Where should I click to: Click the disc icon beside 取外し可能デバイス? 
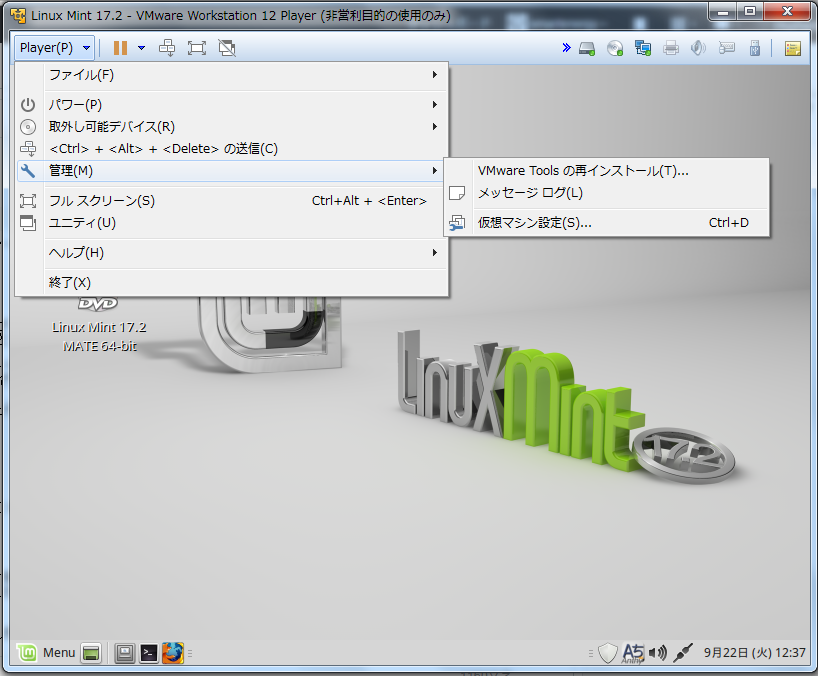click(28, 127)
